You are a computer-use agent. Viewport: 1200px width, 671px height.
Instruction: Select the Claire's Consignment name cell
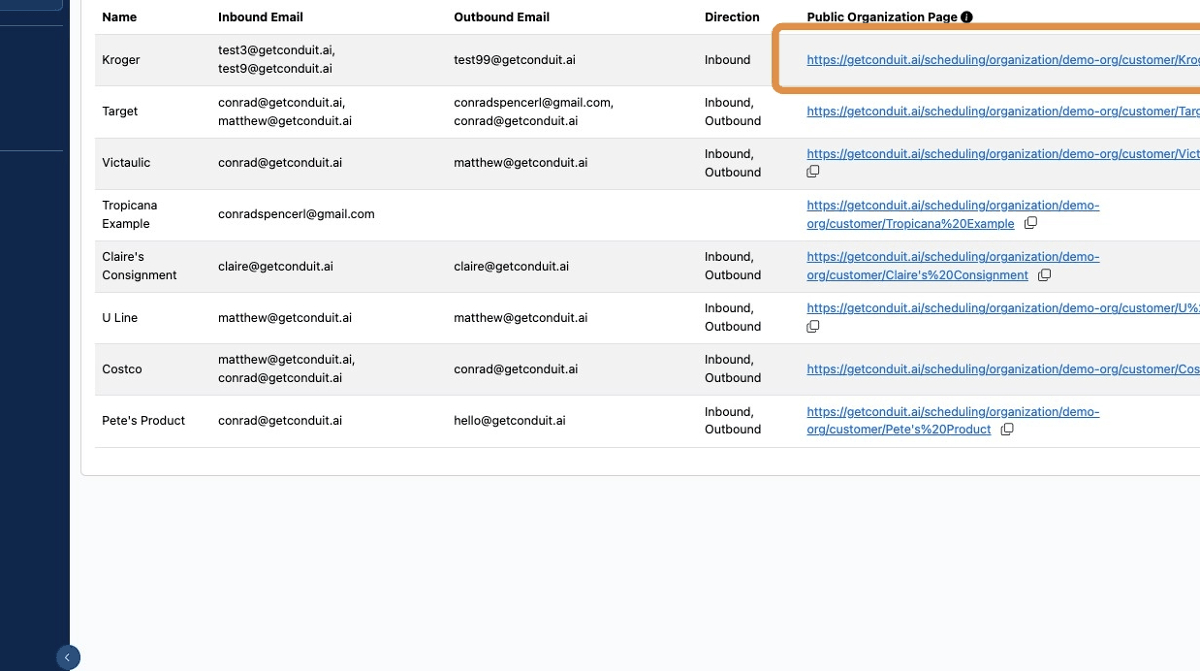coord(139,266)
